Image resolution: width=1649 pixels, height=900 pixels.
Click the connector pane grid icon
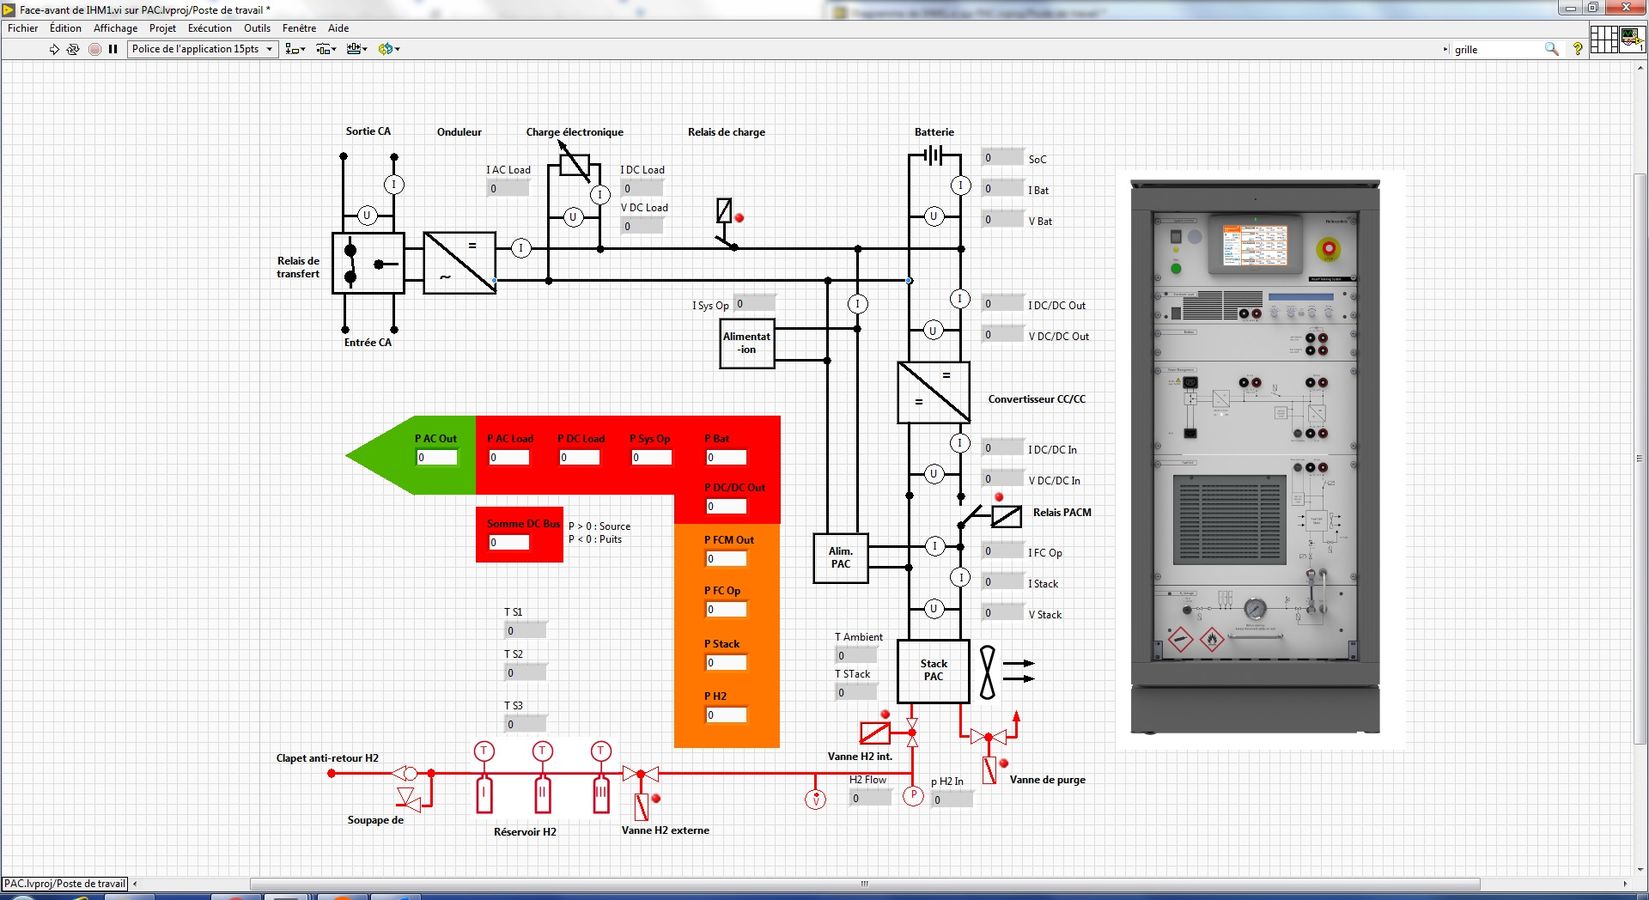pyautogui.click(x=1603, y=39)
